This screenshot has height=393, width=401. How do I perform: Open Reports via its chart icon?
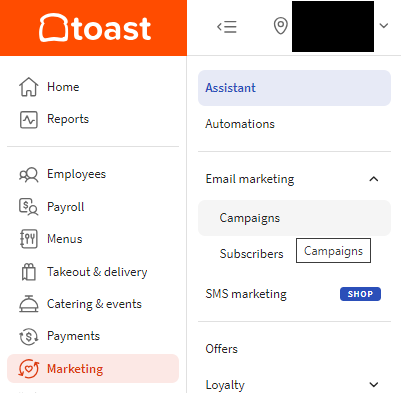pyautogui.click(x=29, y=120)
